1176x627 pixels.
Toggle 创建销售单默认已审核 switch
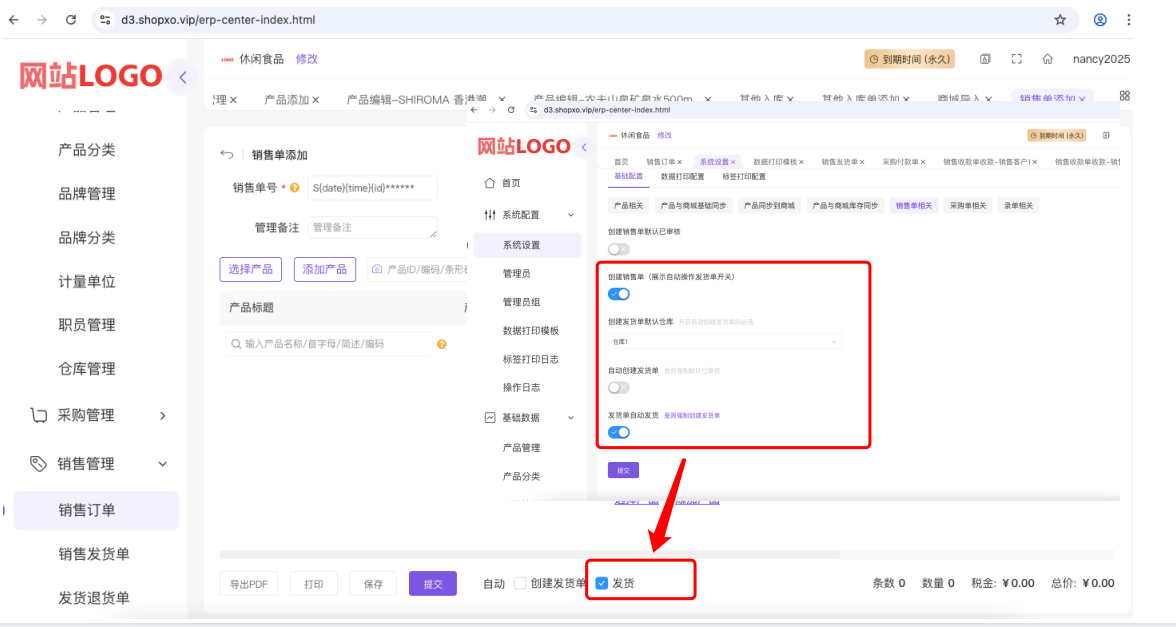point(618,249)
